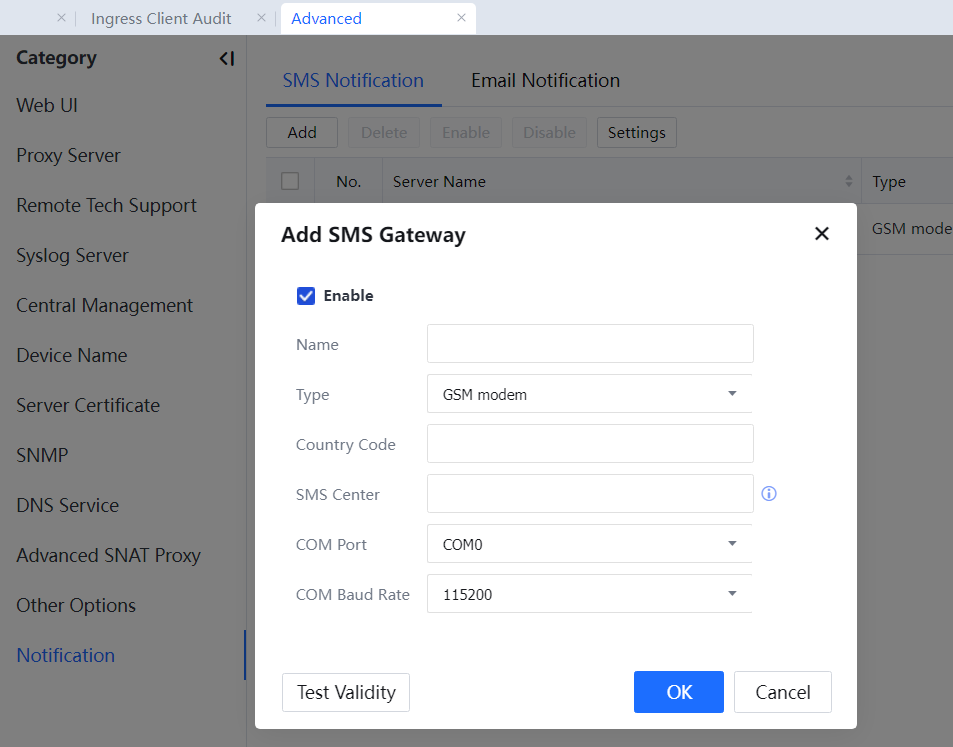
Task: Sort by Server Name column arrows
Action: 849,182
